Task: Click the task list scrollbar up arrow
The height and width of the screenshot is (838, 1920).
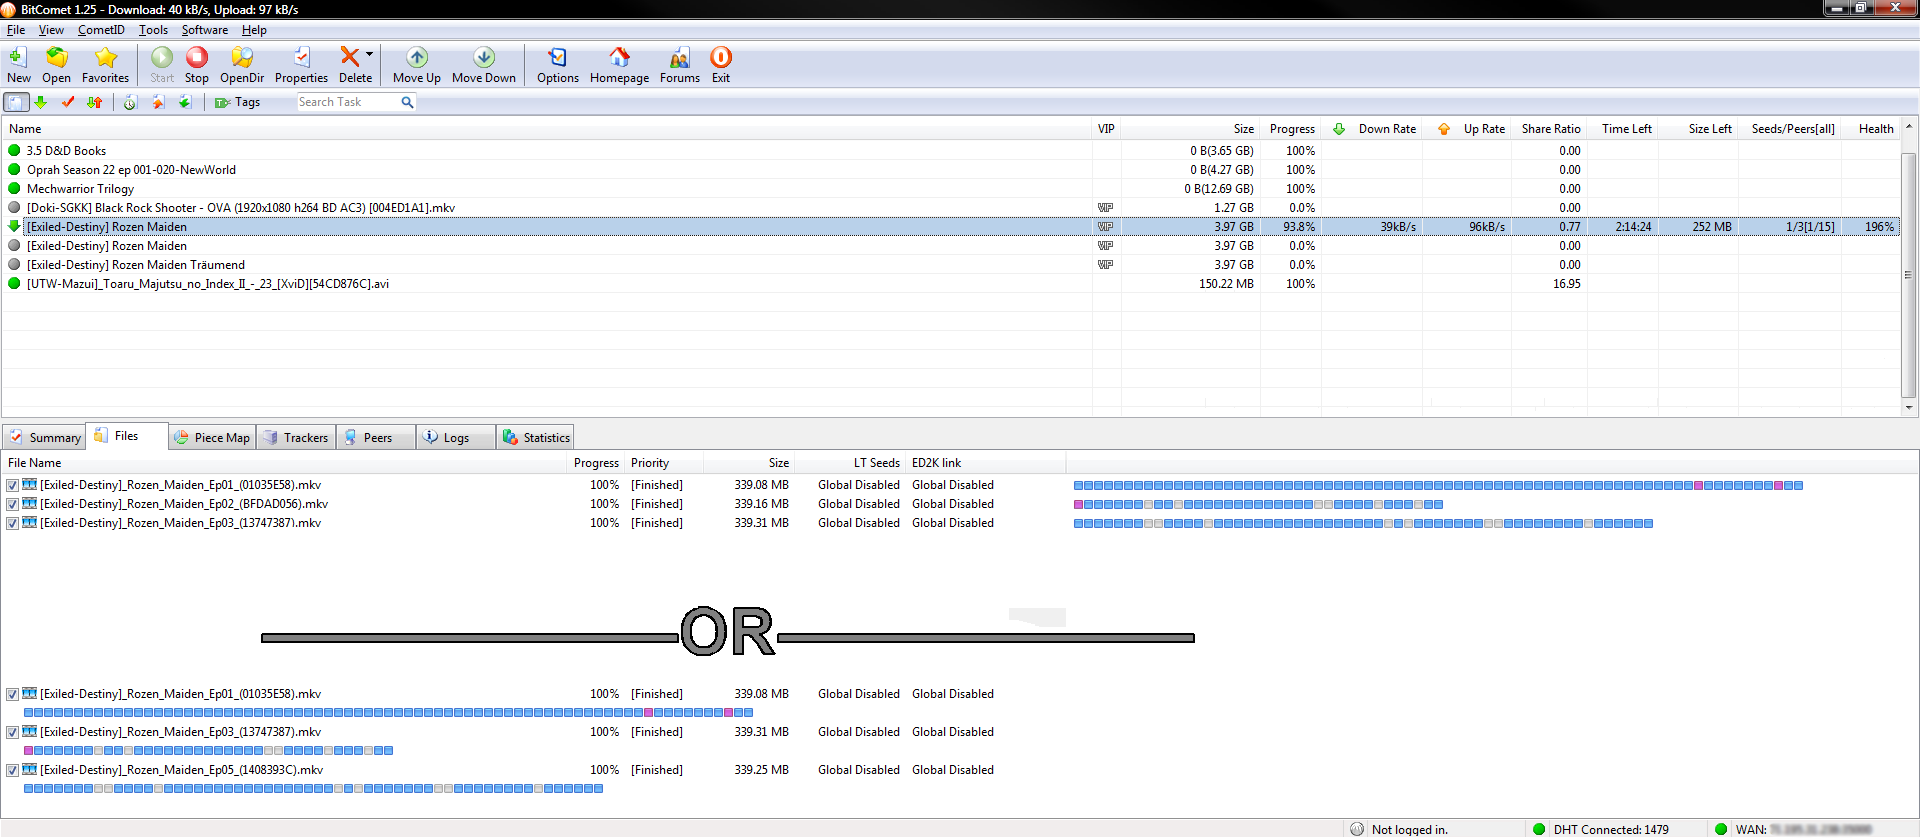Action: click(1909, 127)
